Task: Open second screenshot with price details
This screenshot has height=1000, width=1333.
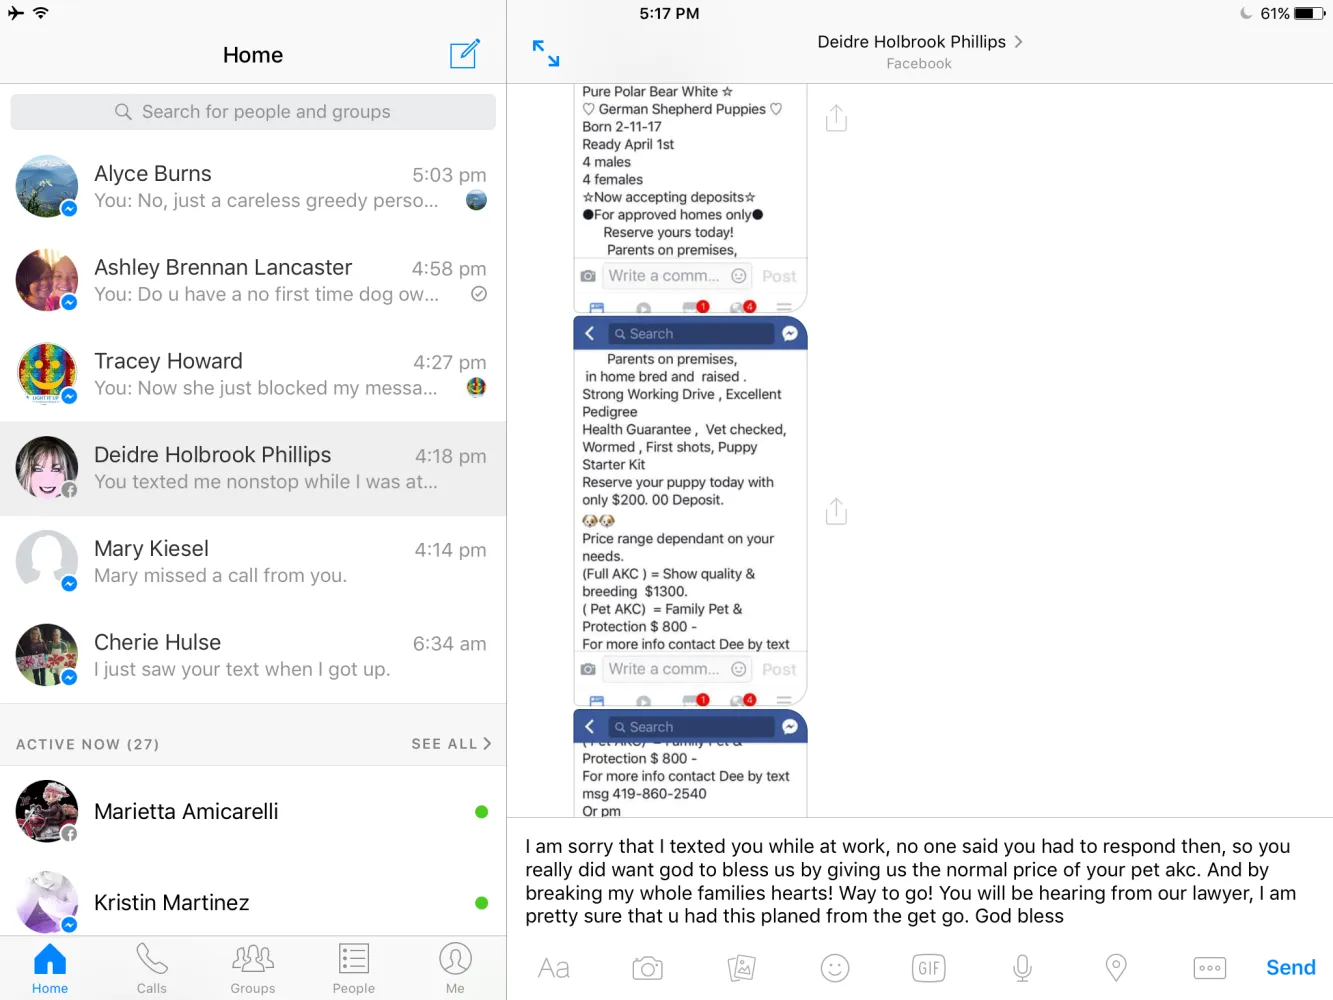Action: pyautogui.click(x=690, y=511)
